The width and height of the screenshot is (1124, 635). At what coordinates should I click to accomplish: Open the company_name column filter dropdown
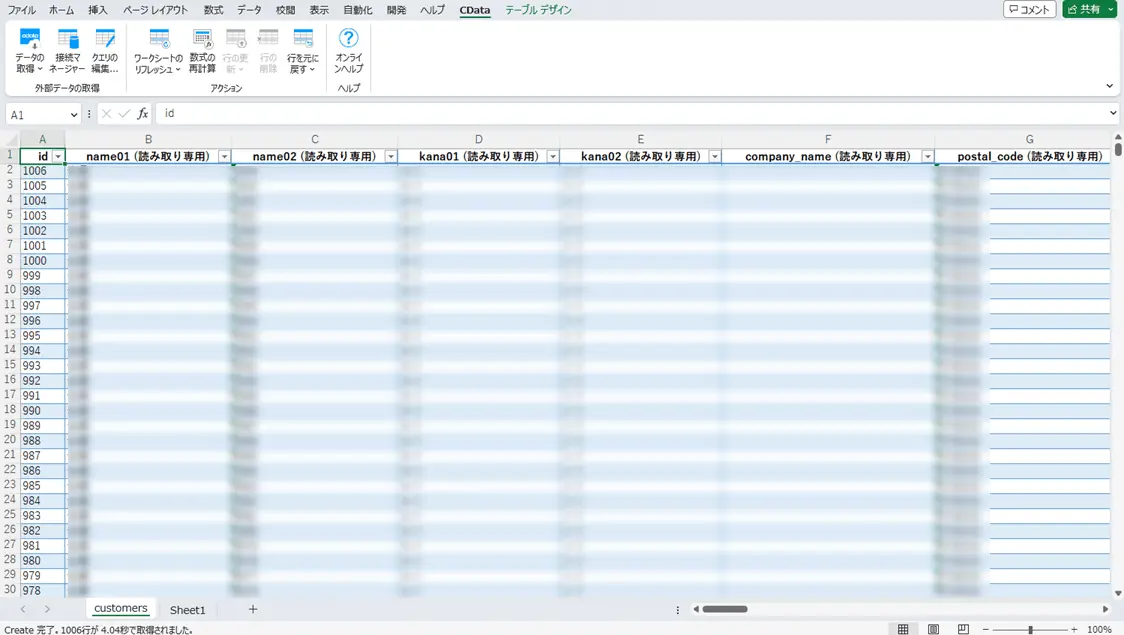pyautogui.click(x=928, y=156)
